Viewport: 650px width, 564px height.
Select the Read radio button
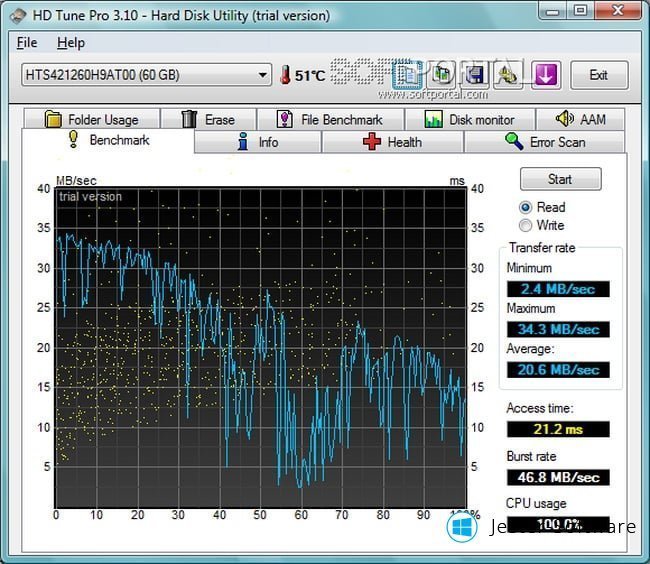(525, 207)
